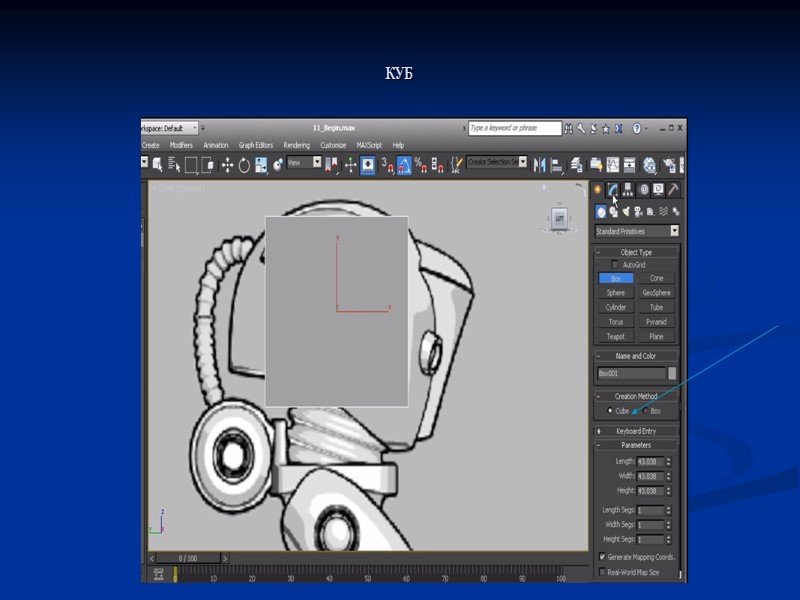The height and width of the screenshot is (600, 800).
Task: Select the Geometry category icon
Action: [x=601, y=211]
